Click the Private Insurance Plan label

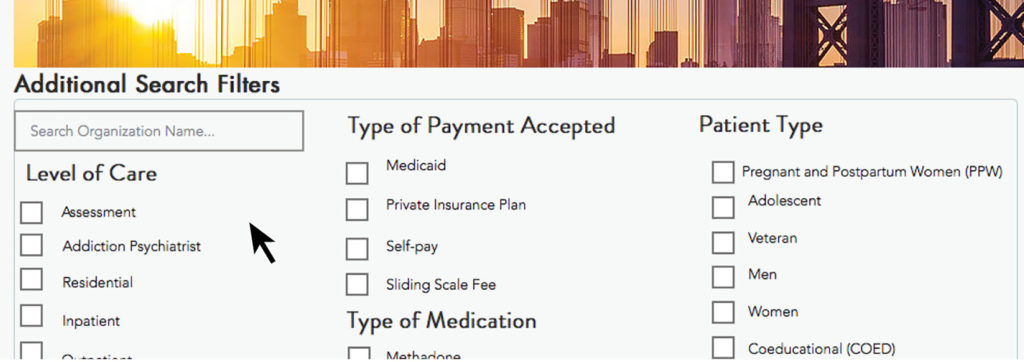tap(456, 205)
